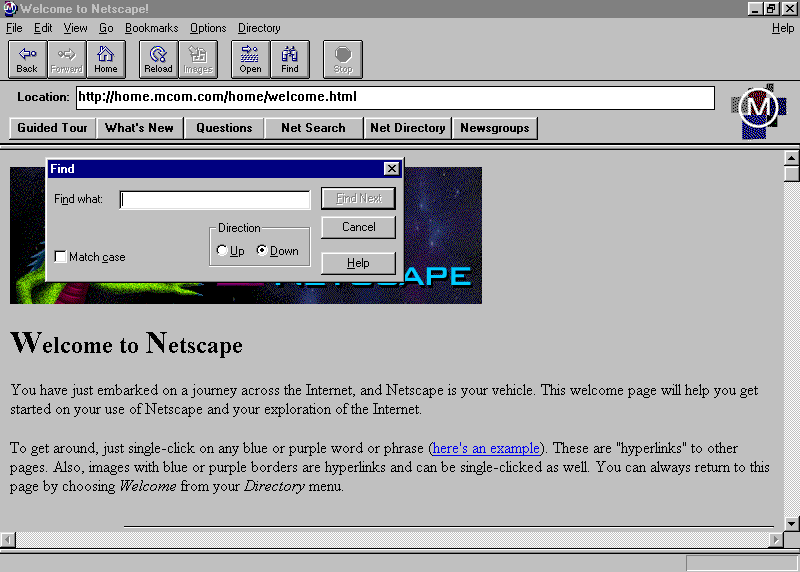Viewport: 800px width, 572px height.
Task: Click the Help button in Find dialog
Action: [359, 263]
